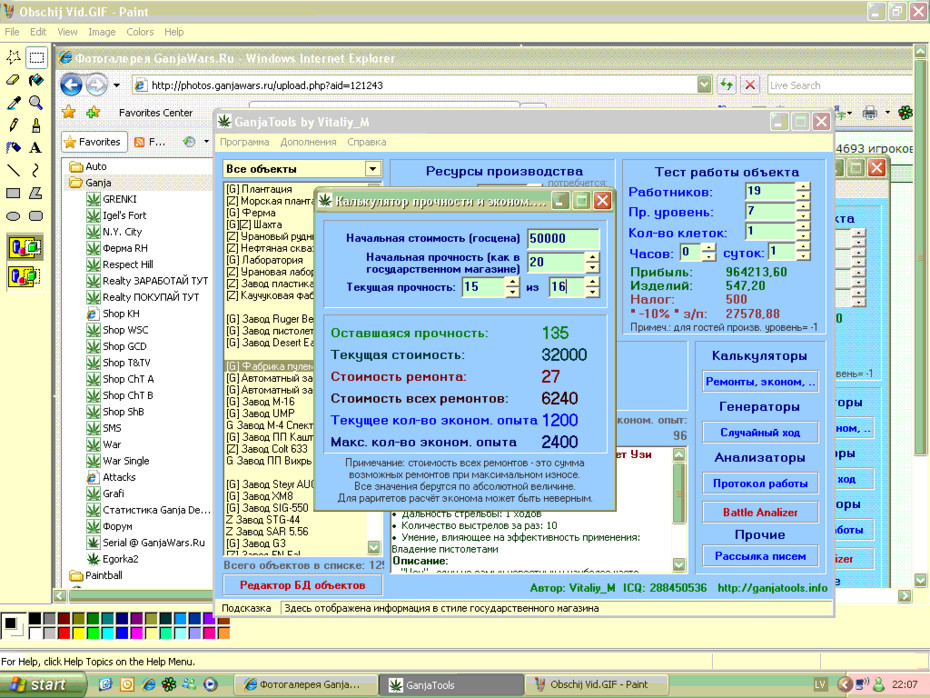Click the Battle Analizer button

(760, 512)
